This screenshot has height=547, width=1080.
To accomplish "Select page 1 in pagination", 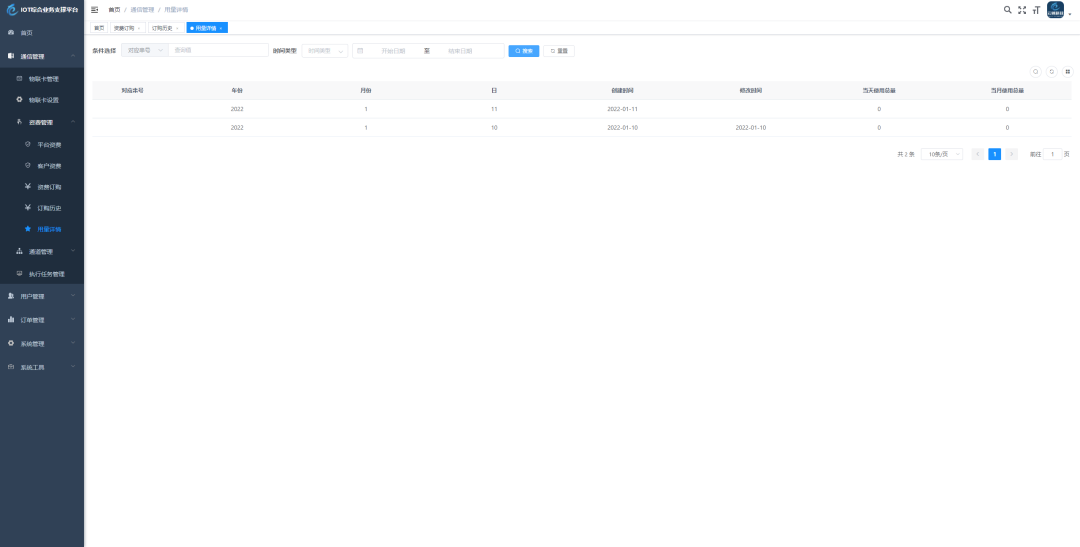I will 995,154.
